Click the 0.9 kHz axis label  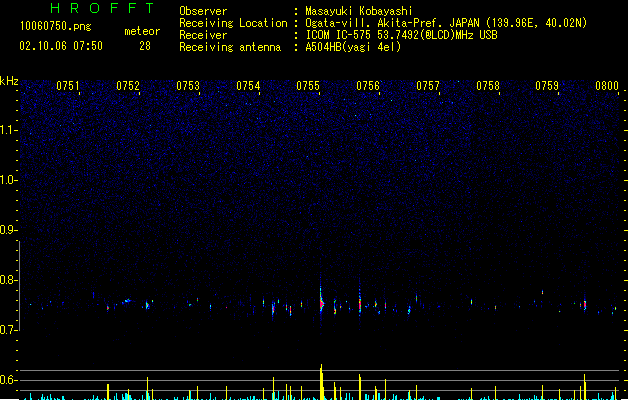(x=8, y=230)
